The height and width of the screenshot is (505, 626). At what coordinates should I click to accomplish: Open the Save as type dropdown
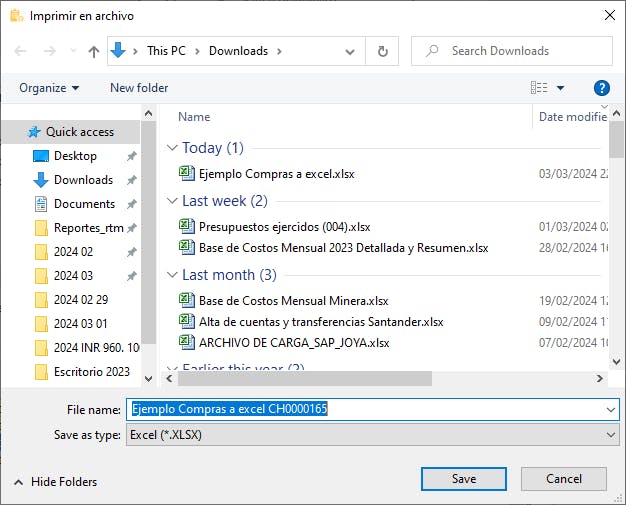[x=372, y=435]
